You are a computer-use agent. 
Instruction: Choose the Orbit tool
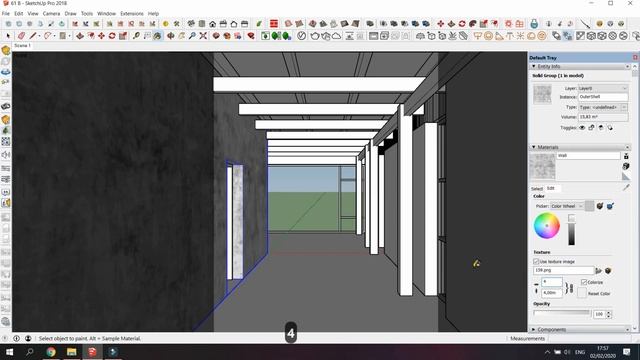[171, 36]
